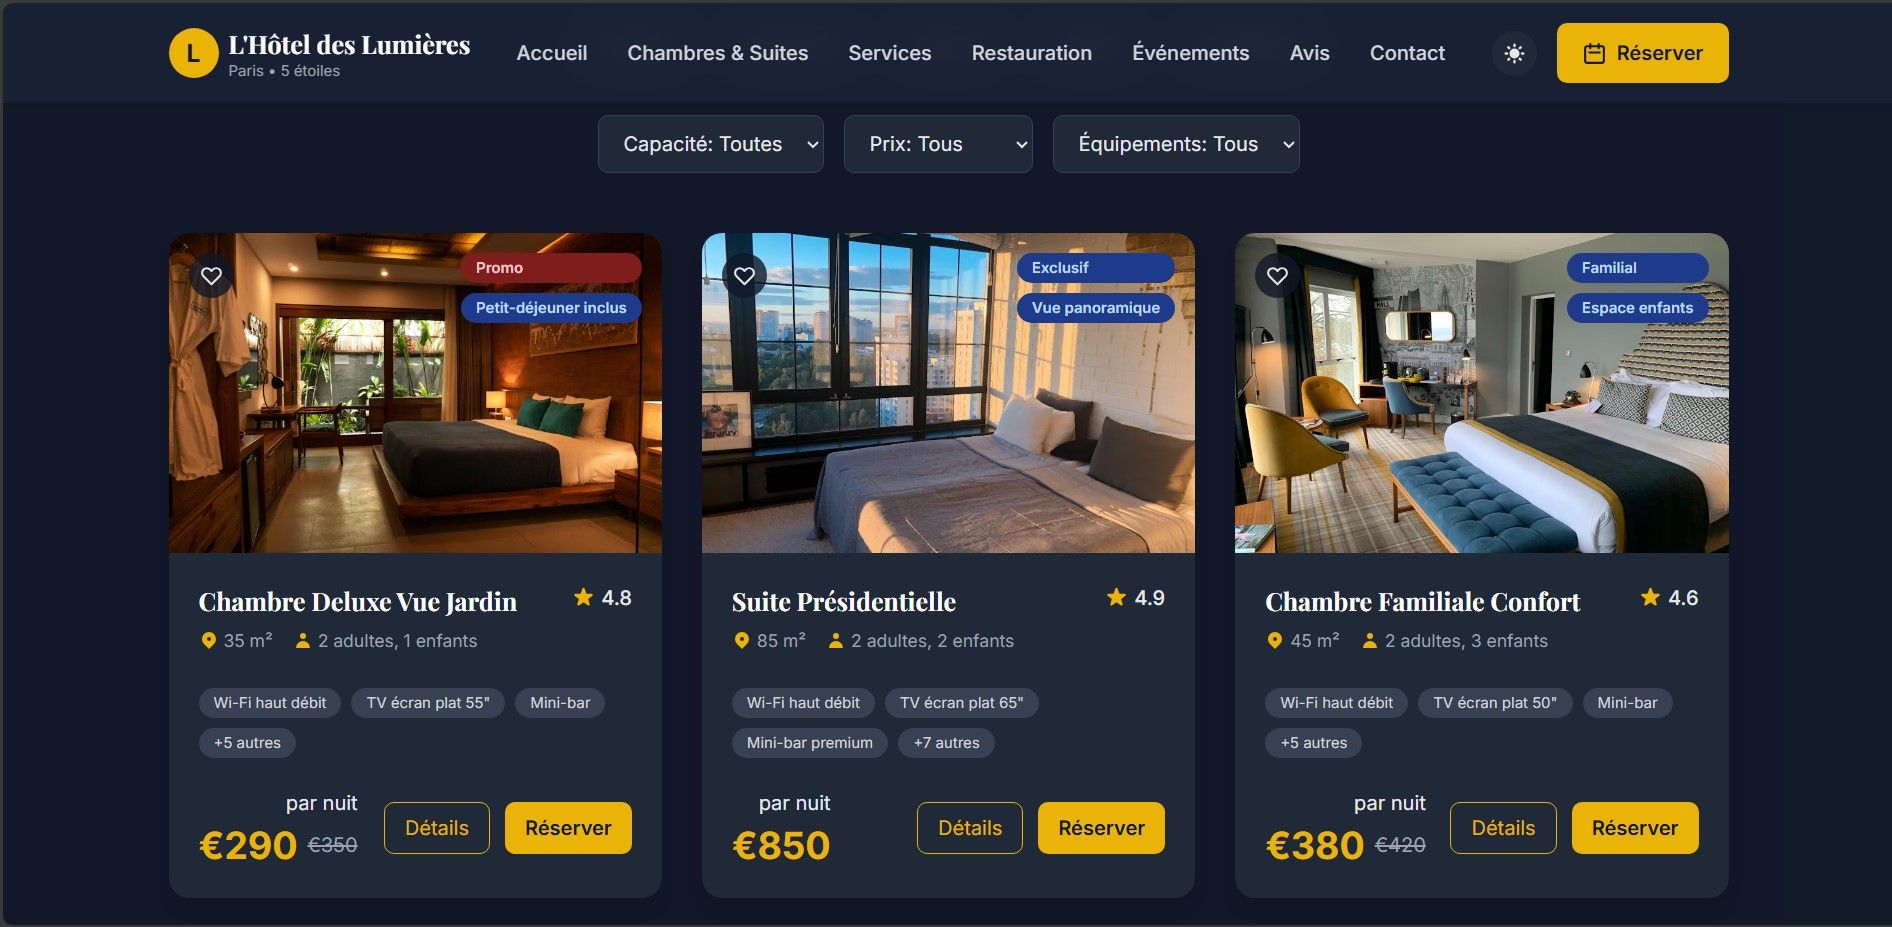Open the Chambre Deluxe Vue Jardin photo
Screen dimensions: 1892x927
pos(415,393)
